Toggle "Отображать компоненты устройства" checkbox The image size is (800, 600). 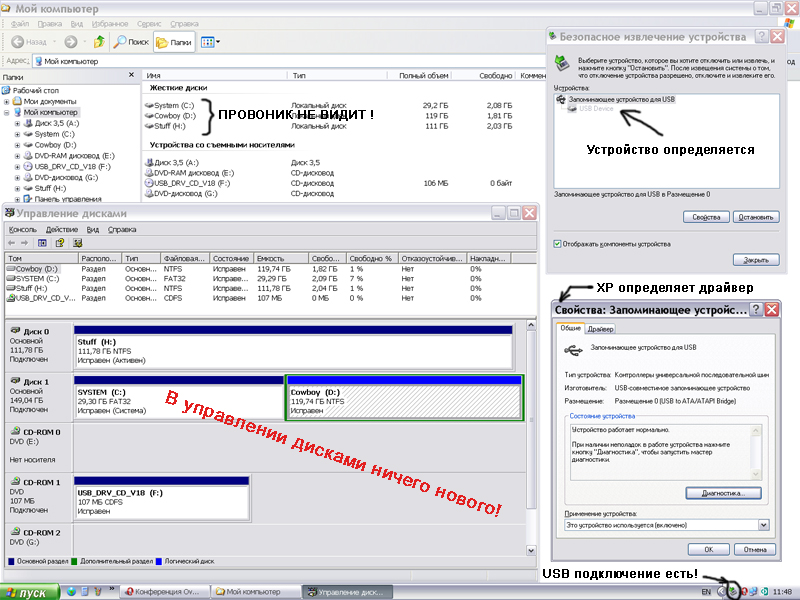[557, 244]
